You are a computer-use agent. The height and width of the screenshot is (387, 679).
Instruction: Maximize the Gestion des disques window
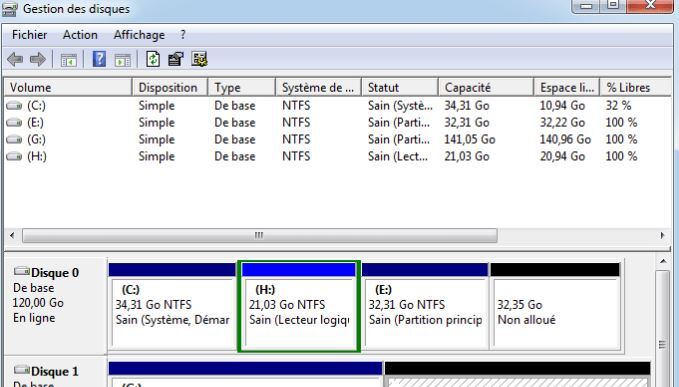point(613,6)
